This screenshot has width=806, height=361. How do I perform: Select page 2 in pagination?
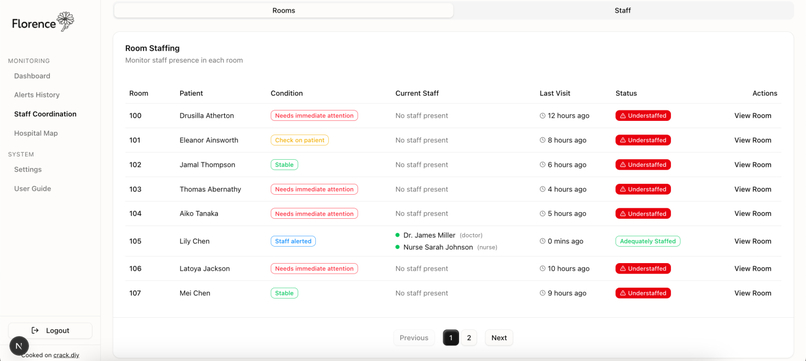click(x=469, y=338)
